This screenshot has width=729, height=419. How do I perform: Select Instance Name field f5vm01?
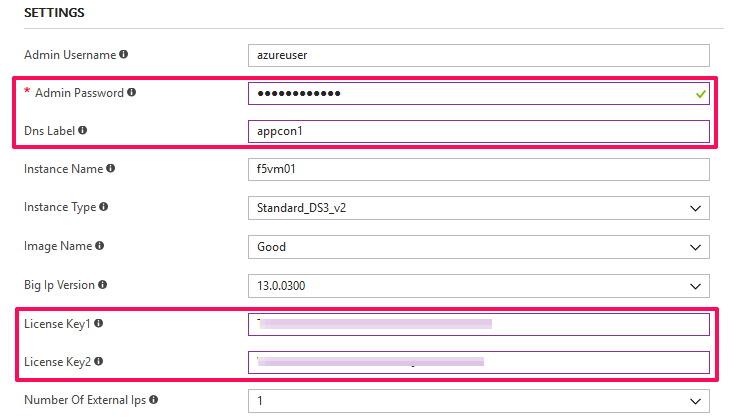point(479,169)
